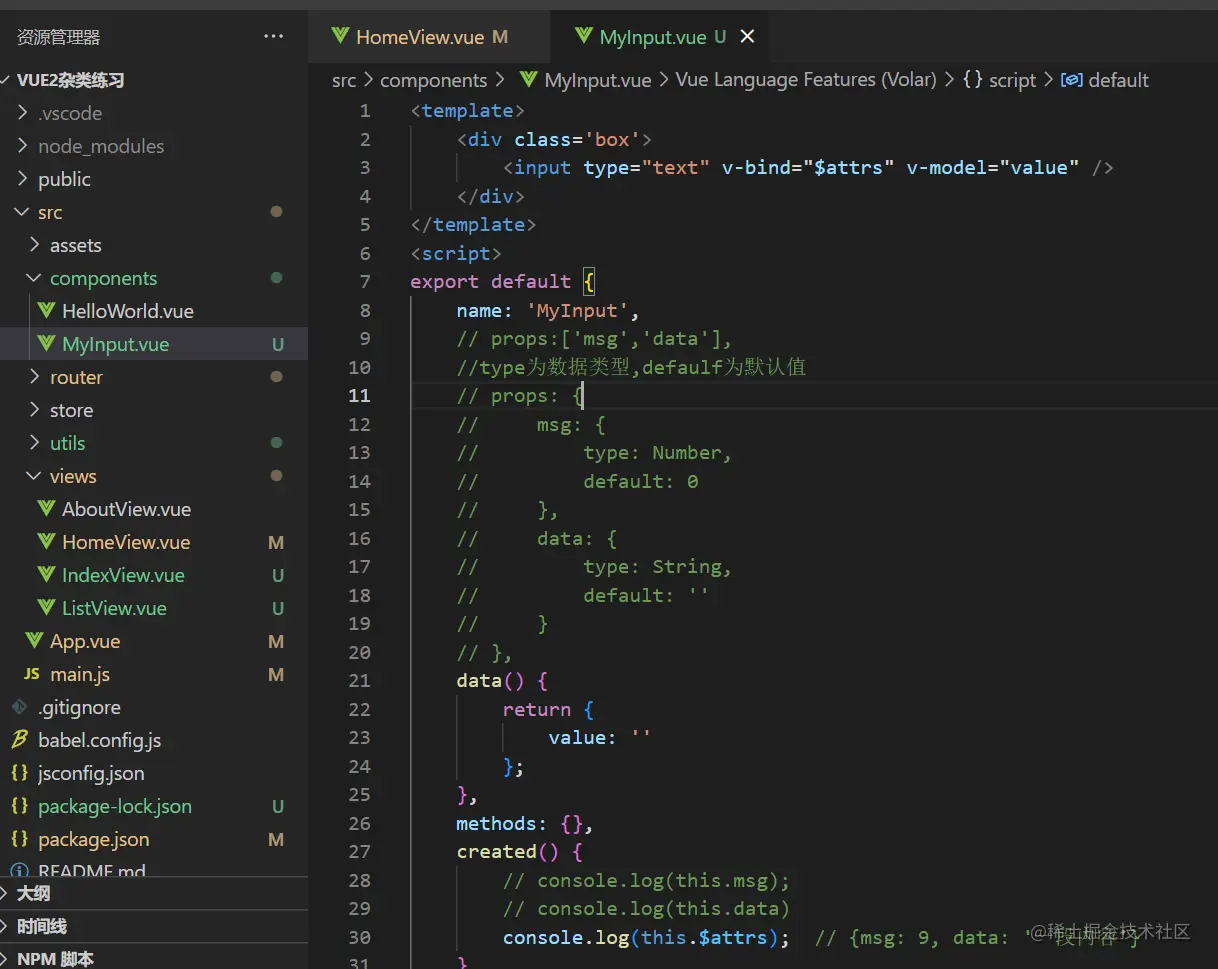Viewport: 1218px width, 969px height.
Task: Click the braces icon beside jsconfig.json
Action: pos(20,773)
